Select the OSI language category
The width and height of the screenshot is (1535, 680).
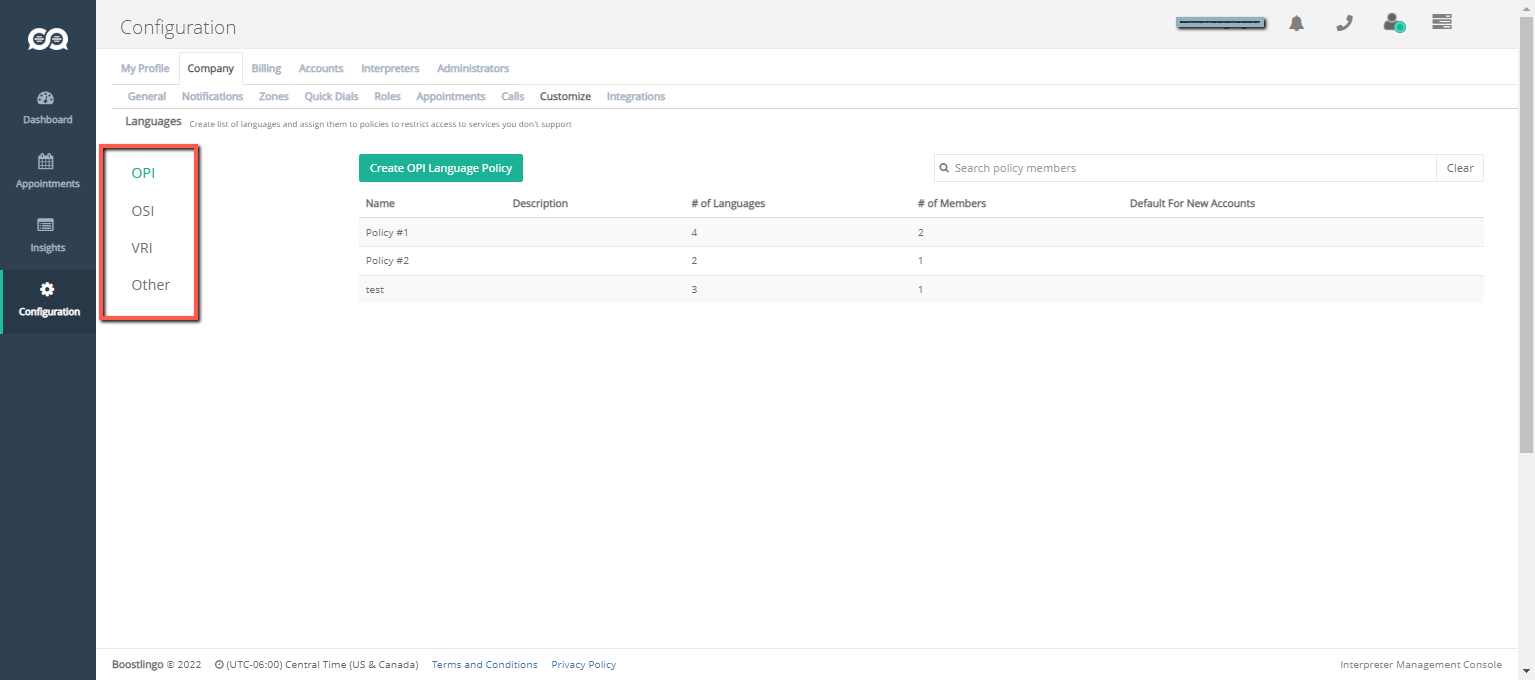[x=143, y=211]
